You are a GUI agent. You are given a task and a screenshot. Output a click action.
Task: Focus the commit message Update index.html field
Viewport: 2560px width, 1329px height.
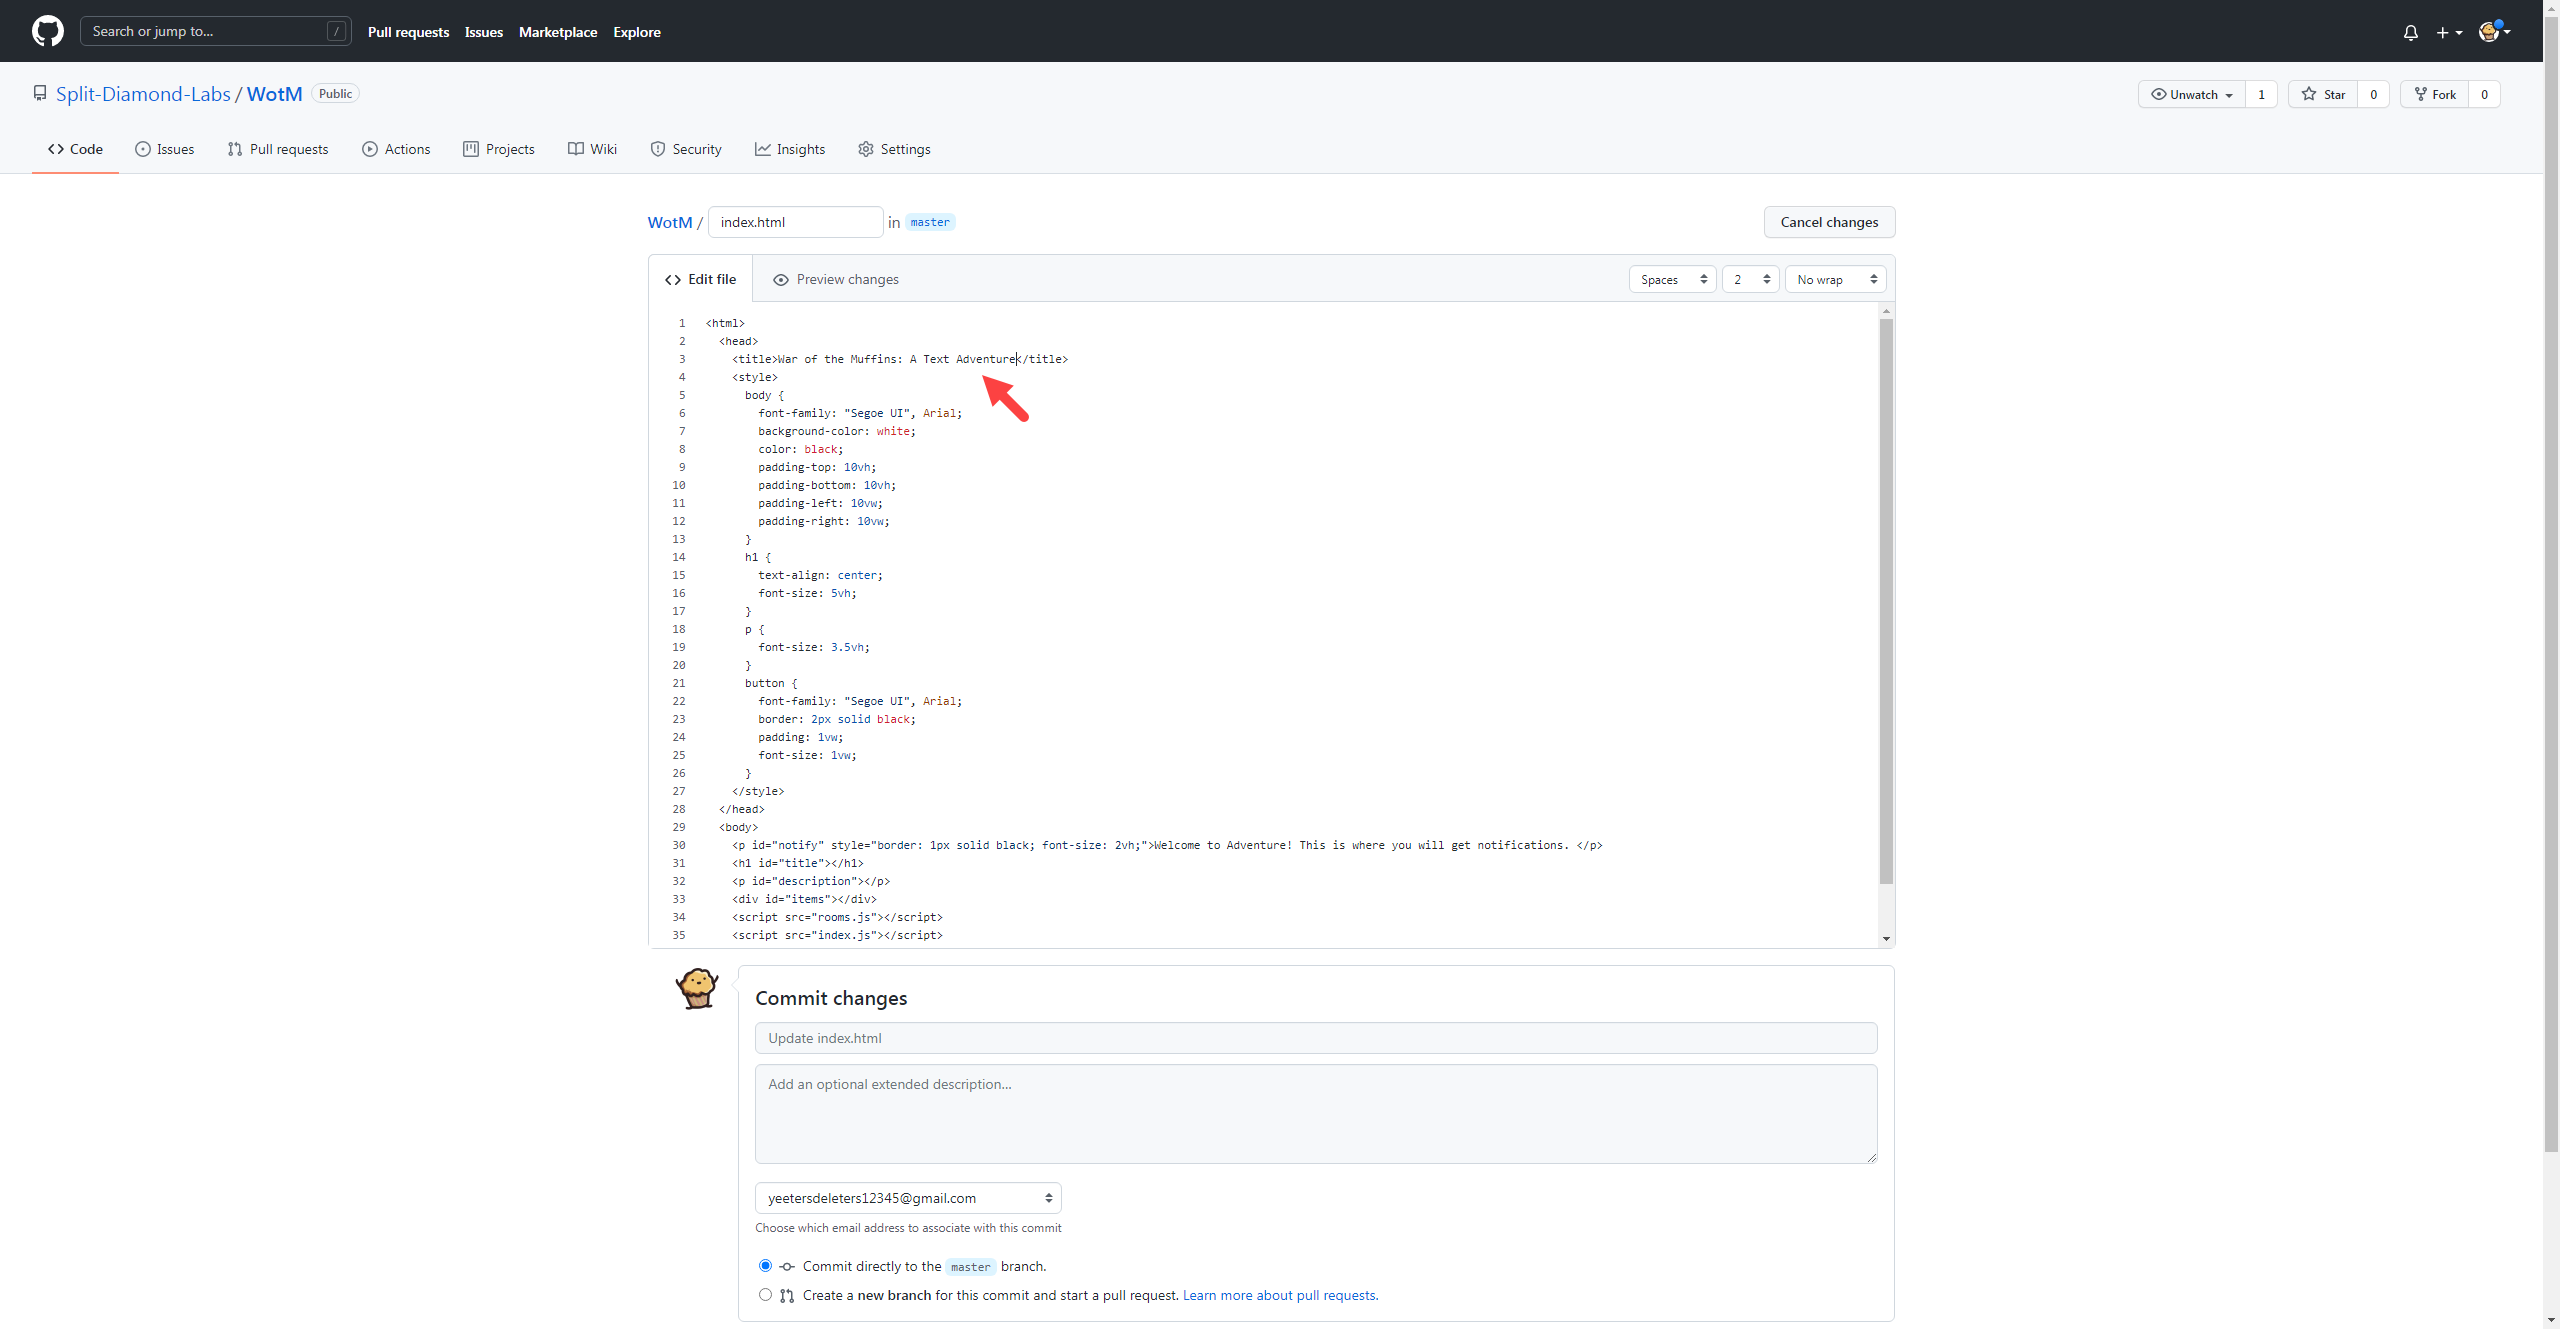tap(1316, 1038)
